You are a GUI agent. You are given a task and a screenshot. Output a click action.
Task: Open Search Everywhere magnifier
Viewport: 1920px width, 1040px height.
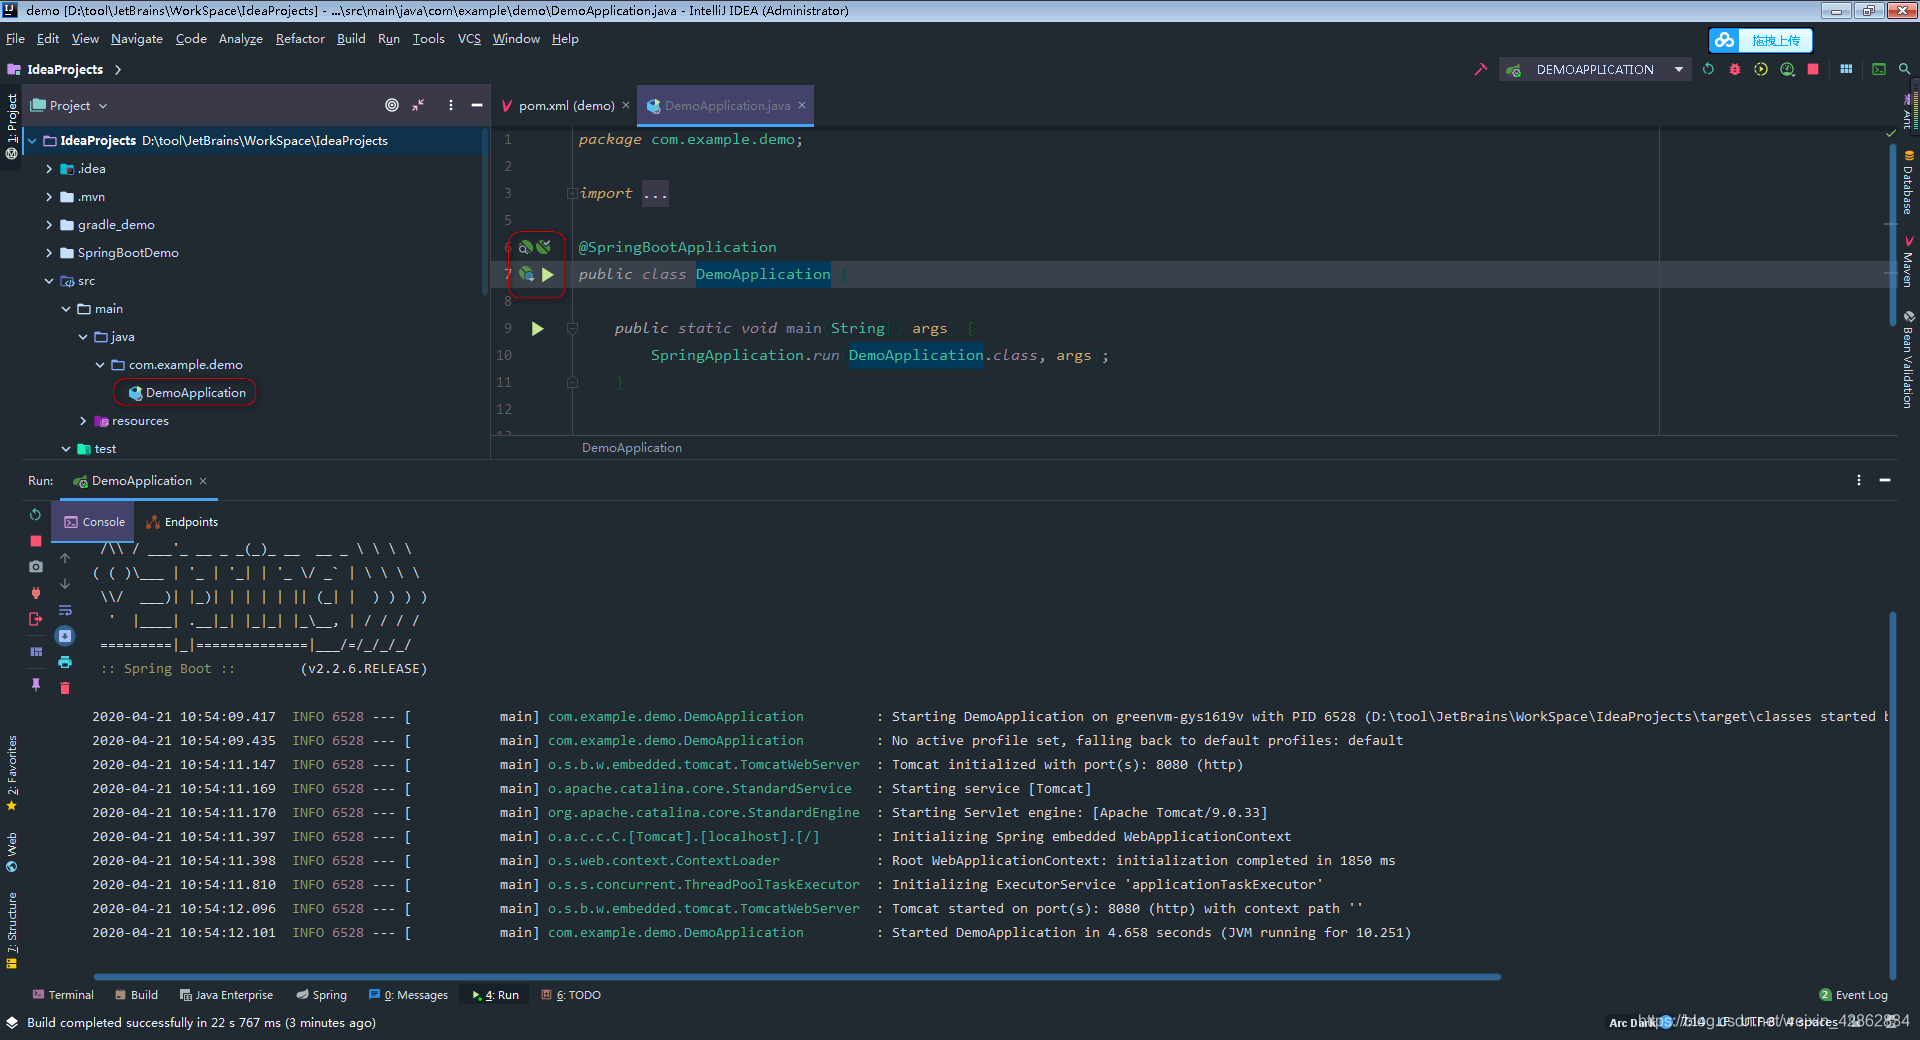pyautogui.click(x=1905, y=69)
